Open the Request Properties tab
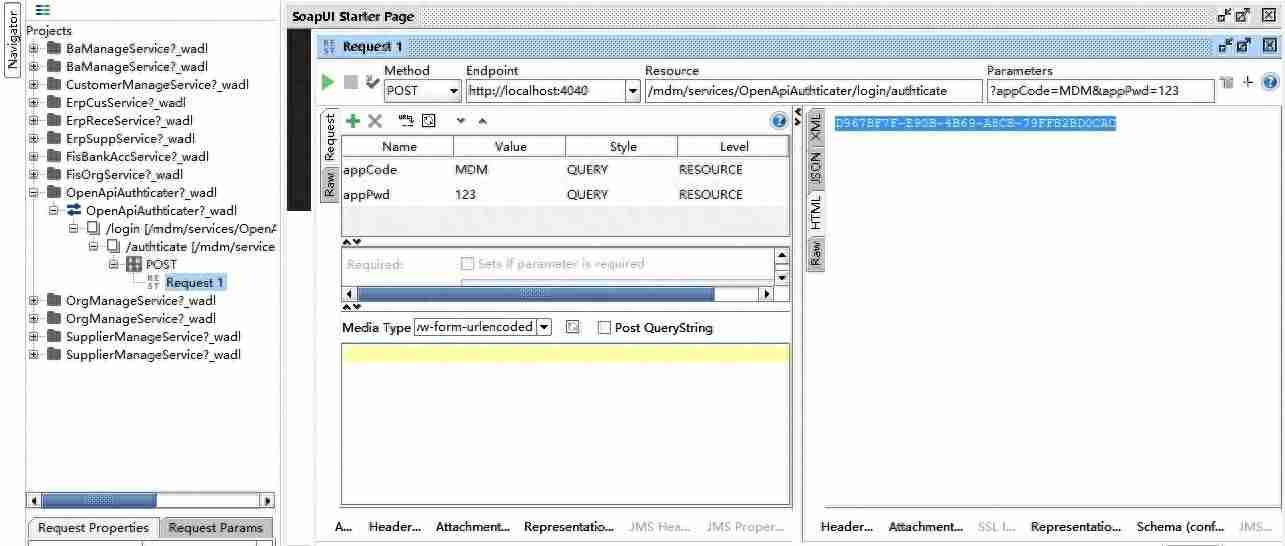This screenshot has width=1285, height=546. click(93, 528)
